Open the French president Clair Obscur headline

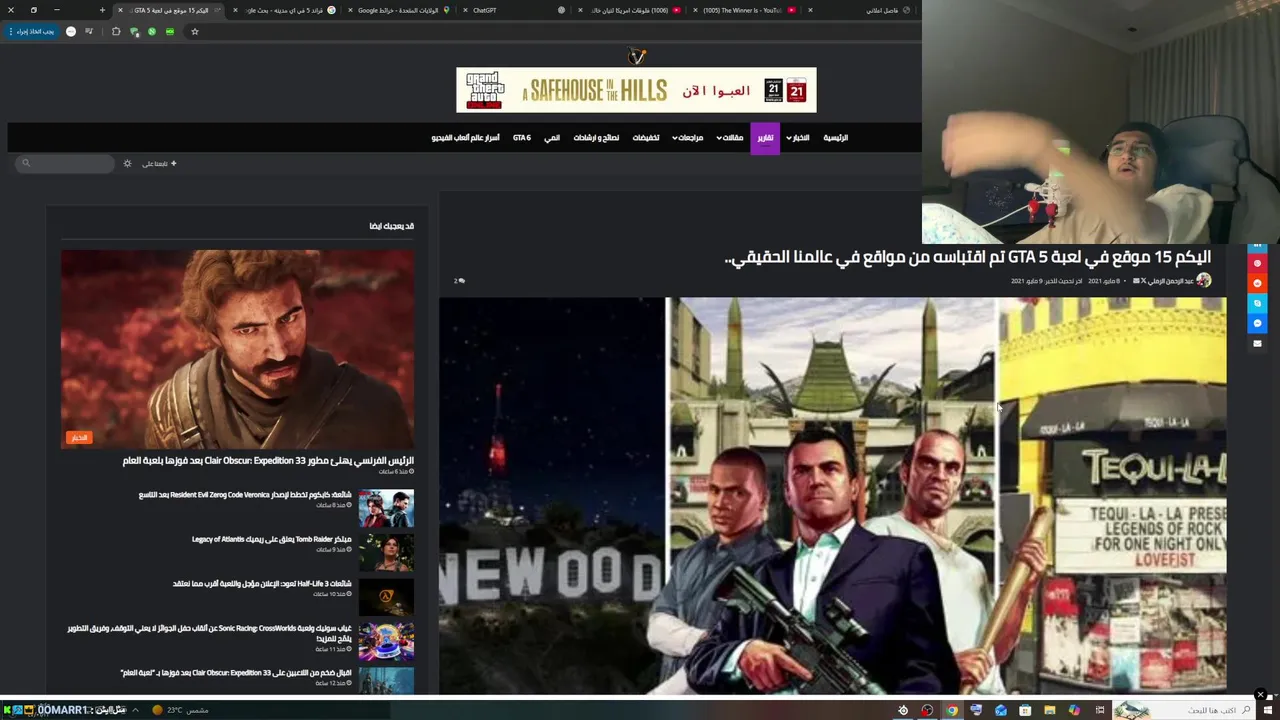[x=268, y=460]
